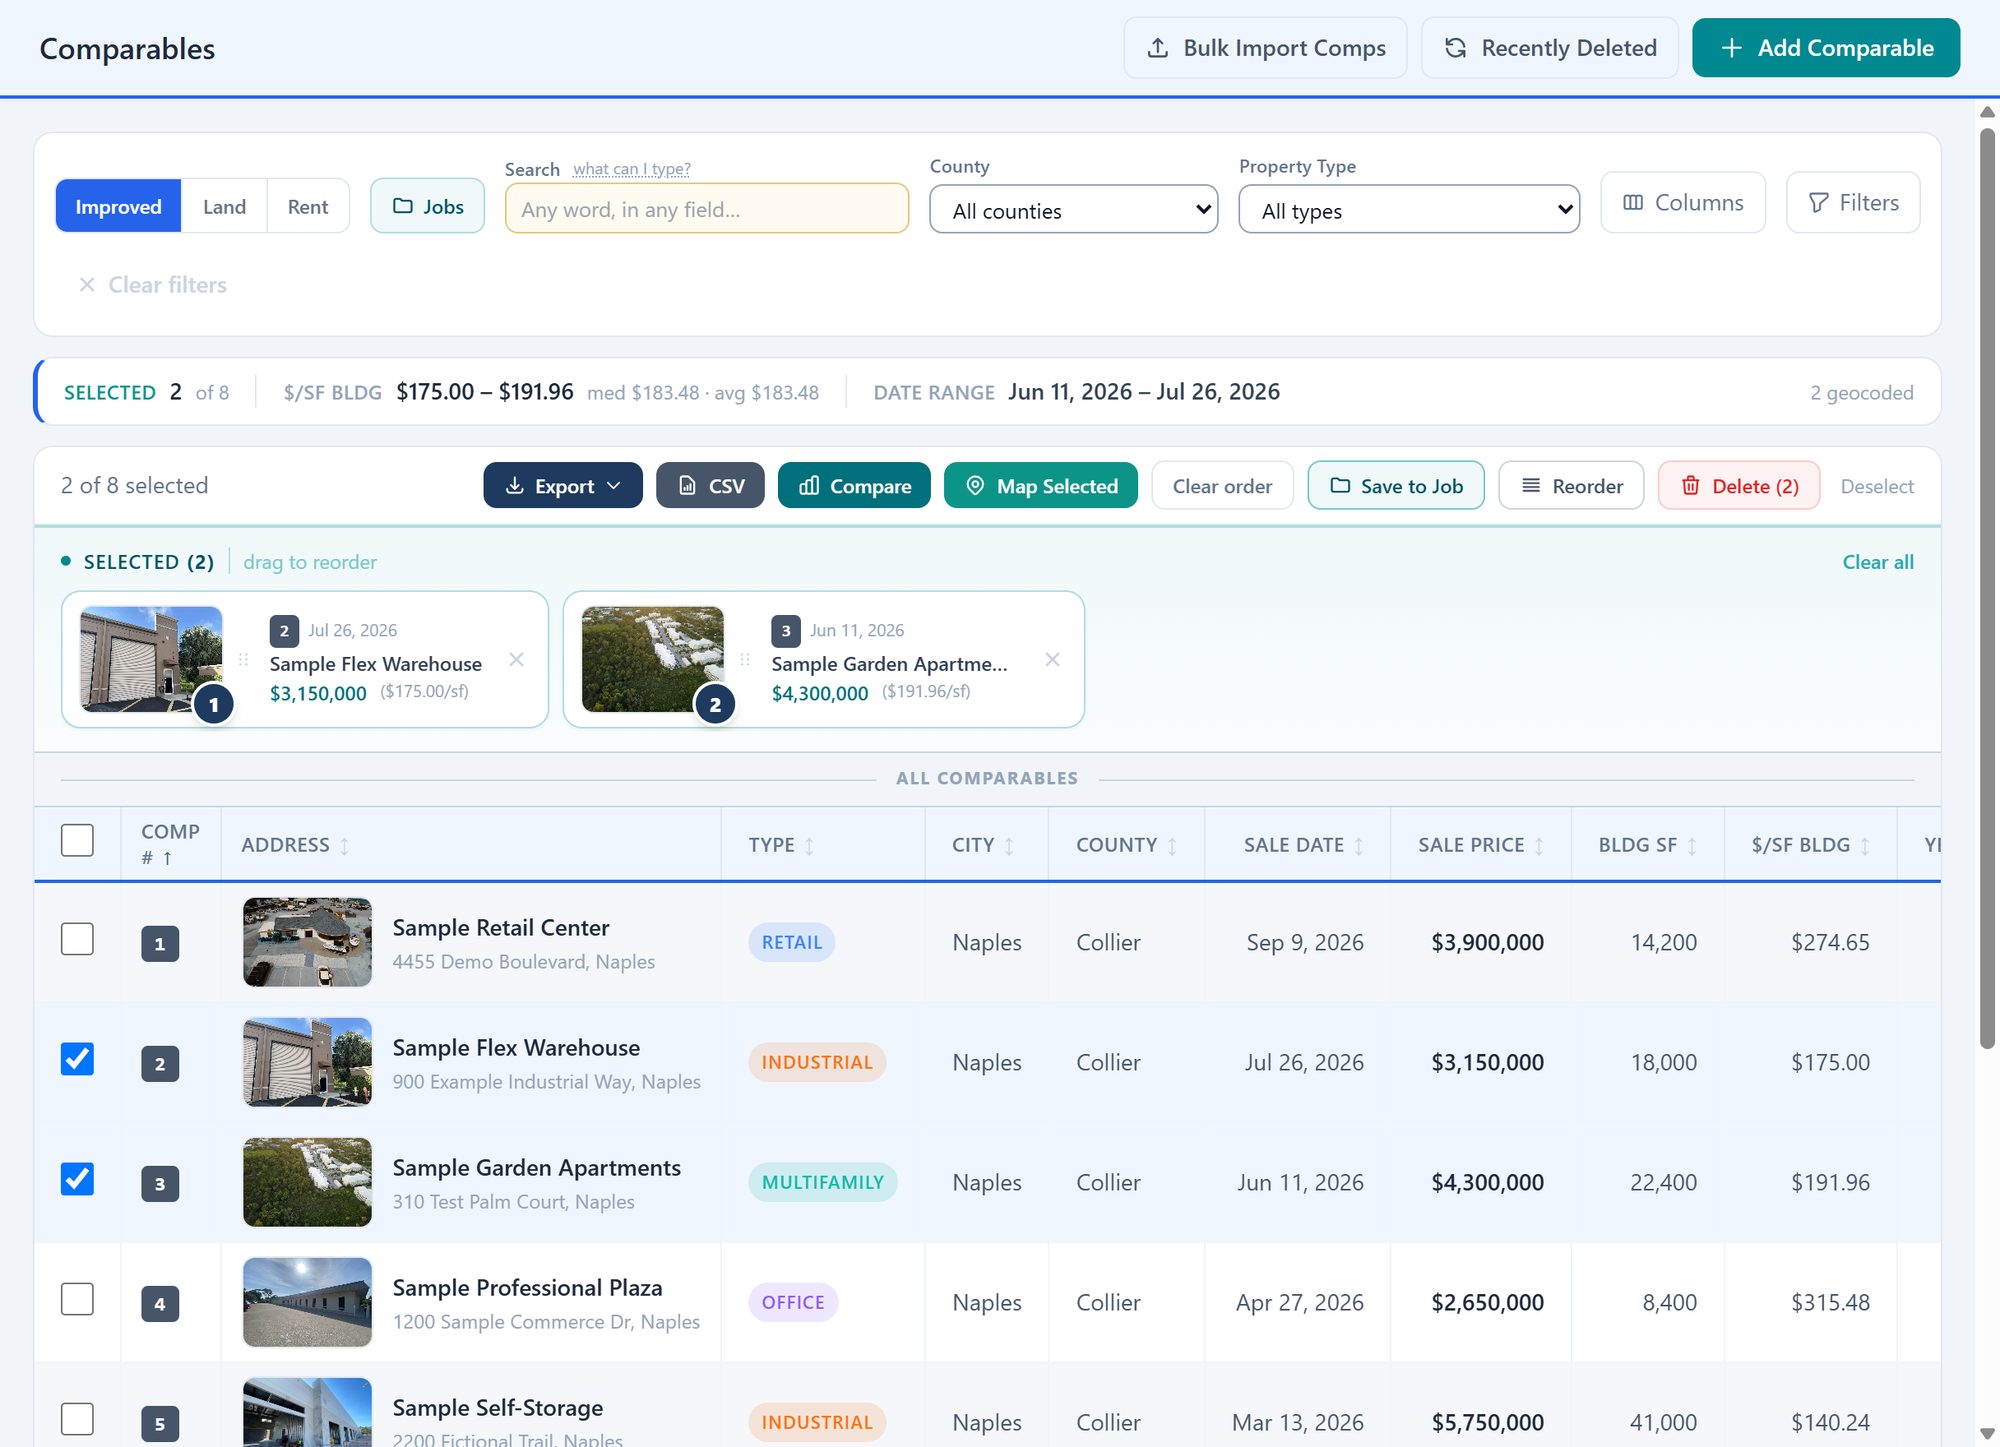Click the trash Delete (2) button
Viewport: 2000px width, 1447px height.
coord(1739,486)
